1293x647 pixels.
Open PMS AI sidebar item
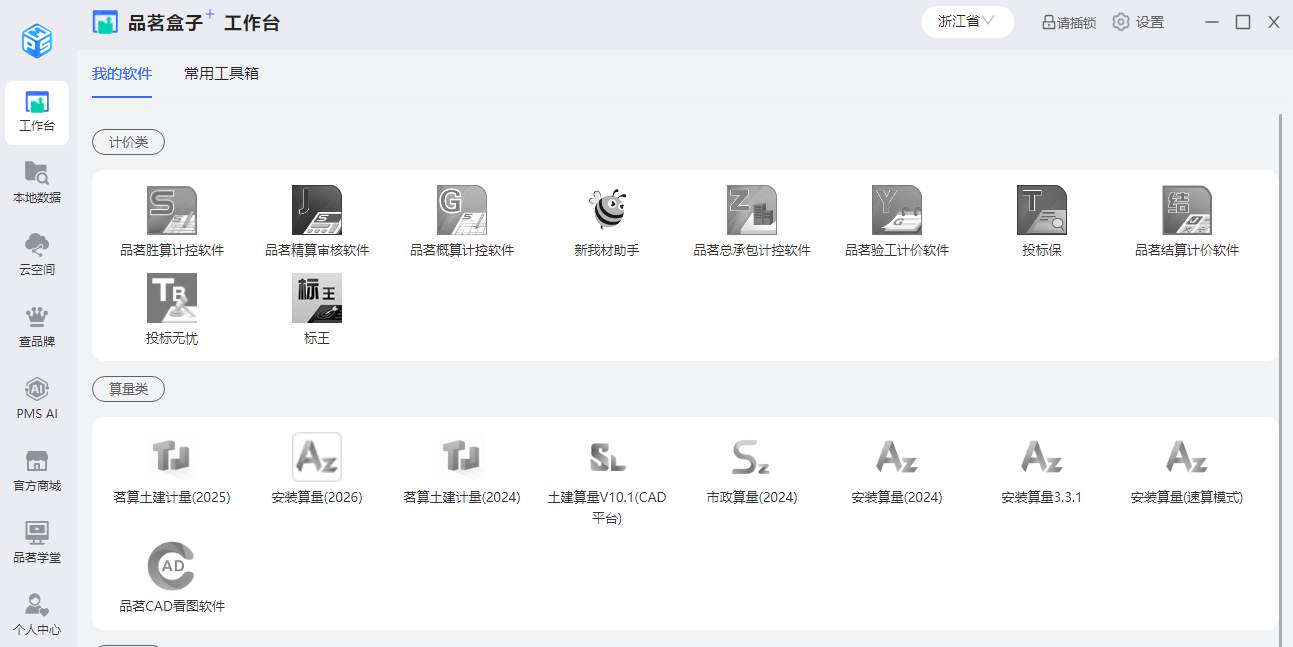tap(37, 398)
